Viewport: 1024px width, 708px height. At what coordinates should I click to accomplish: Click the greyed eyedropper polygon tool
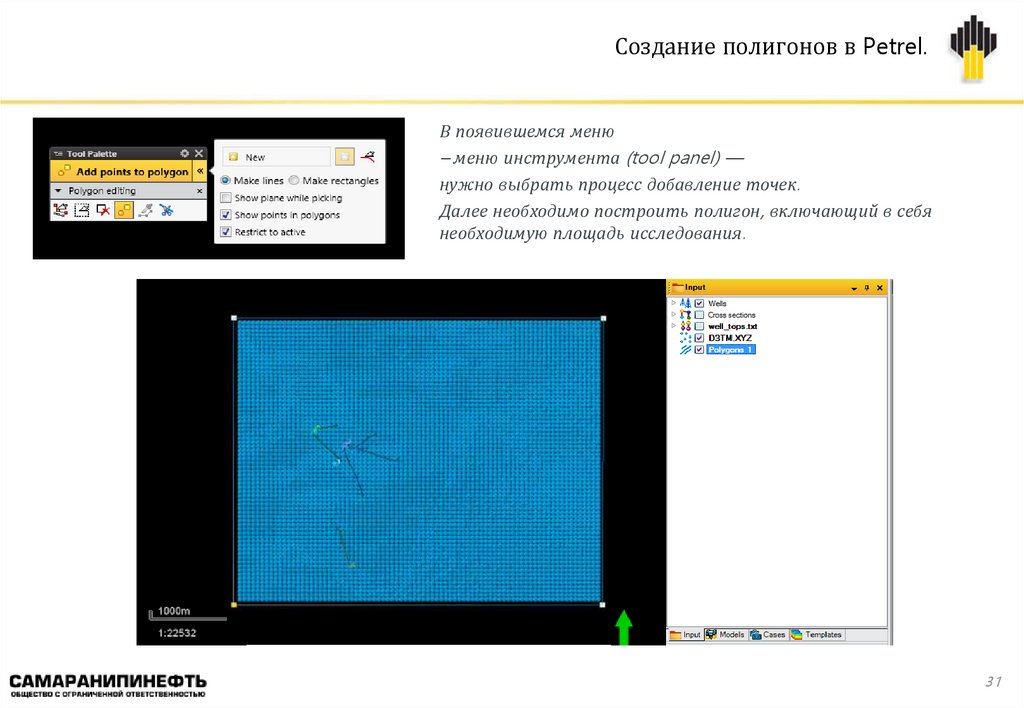[146, 210]
